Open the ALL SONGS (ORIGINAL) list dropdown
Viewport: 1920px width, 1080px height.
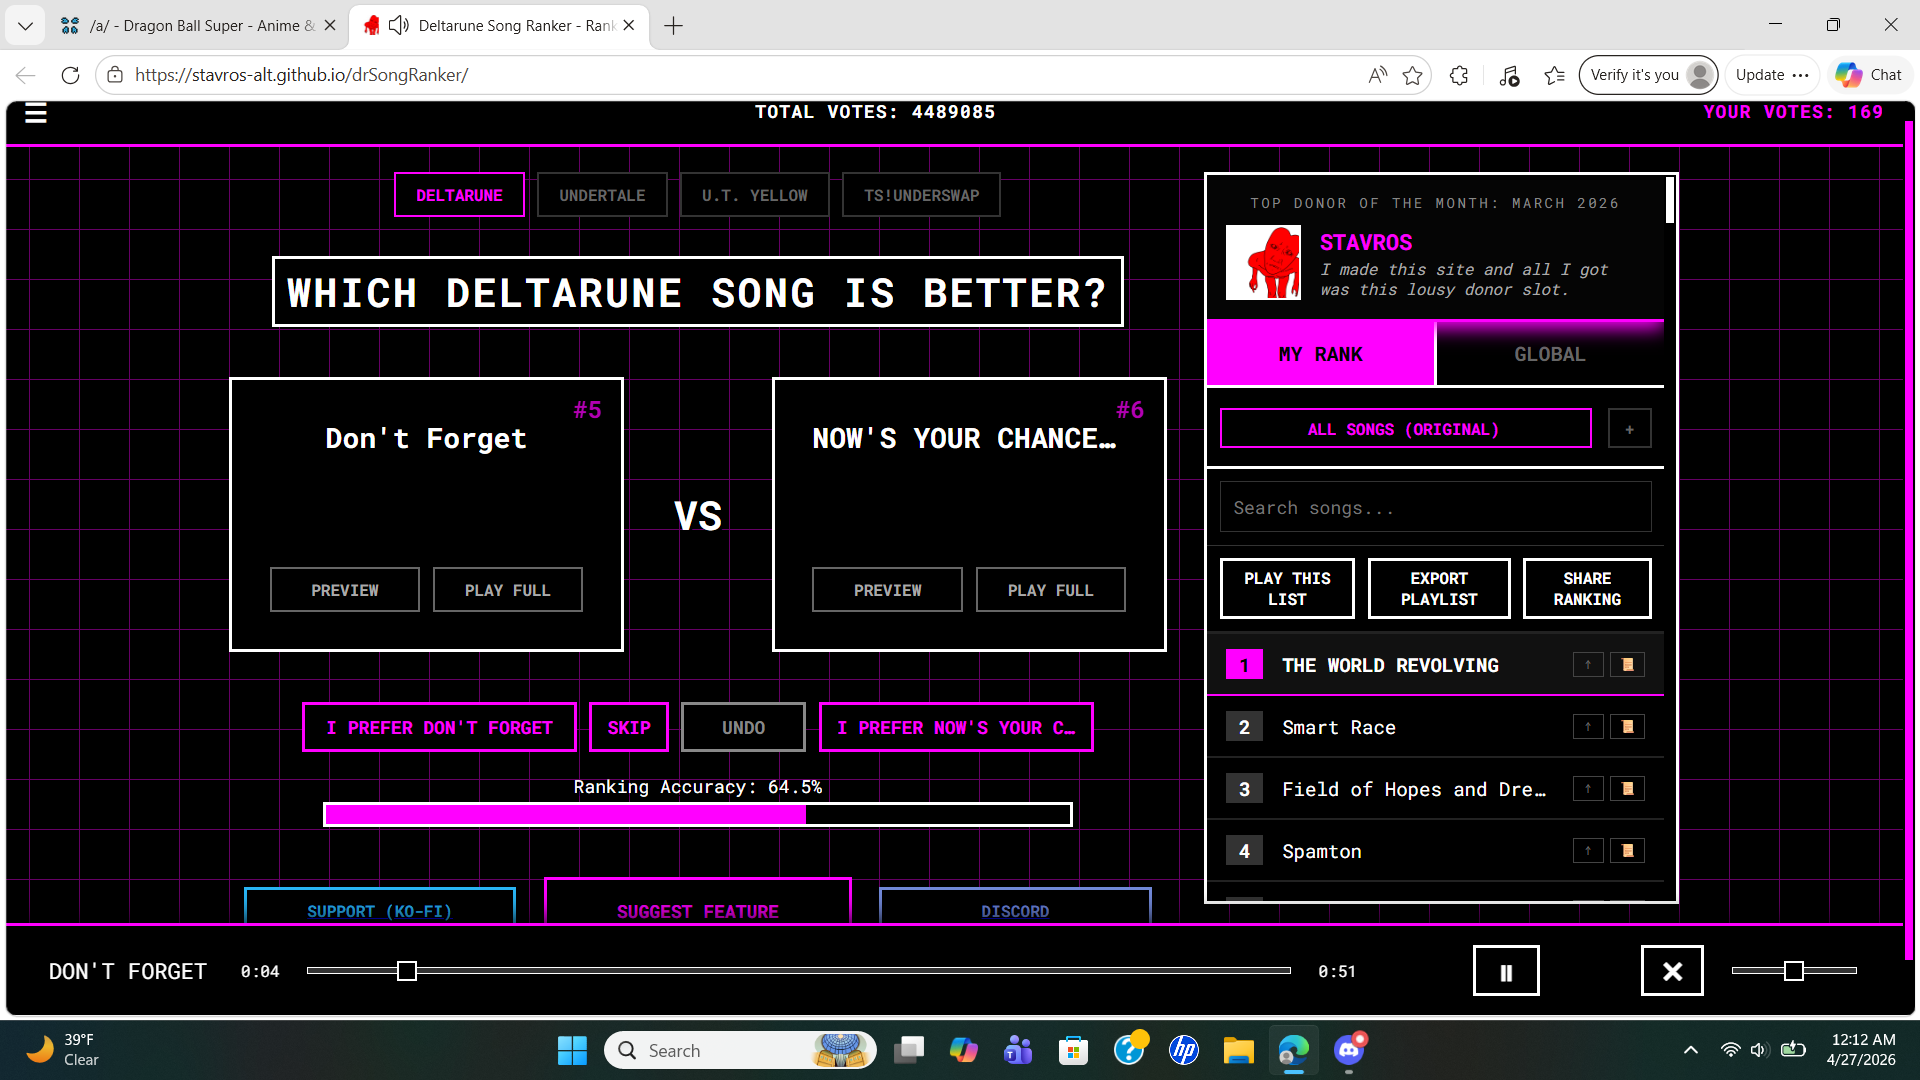click(1404, 429)
